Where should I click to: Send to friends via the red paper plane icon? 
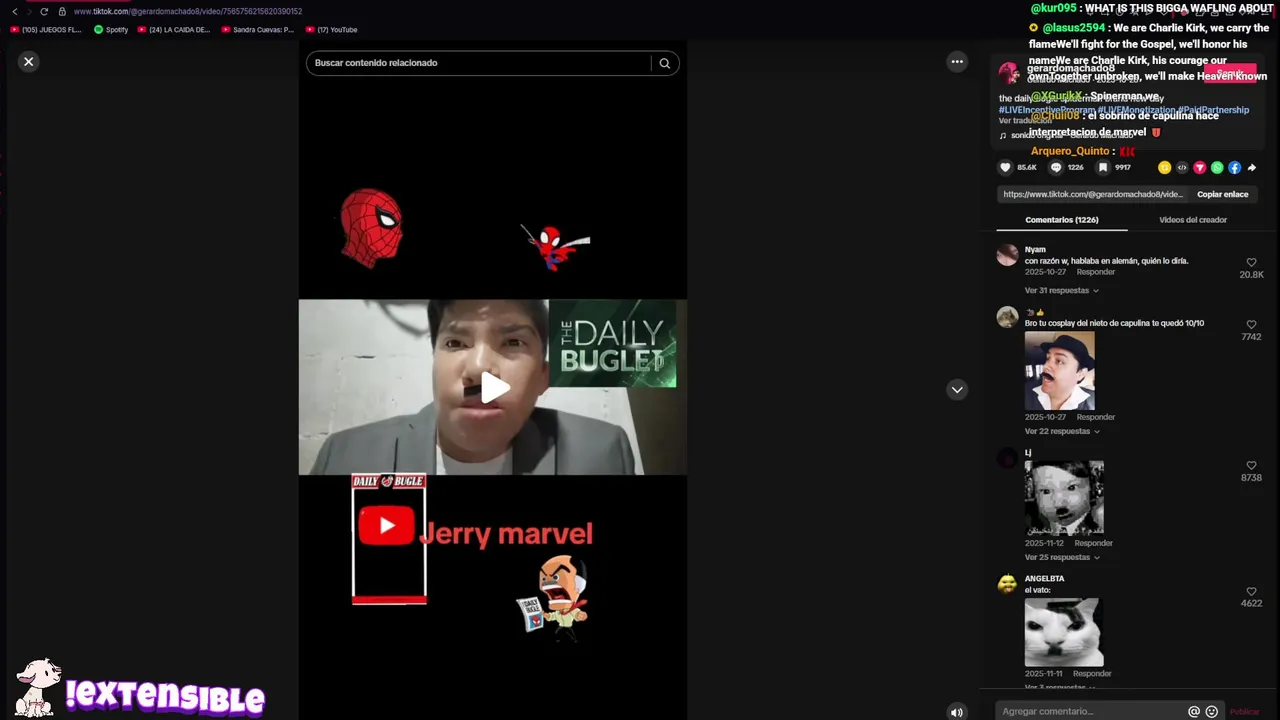pyautogui.click(x=1199, y=168)
